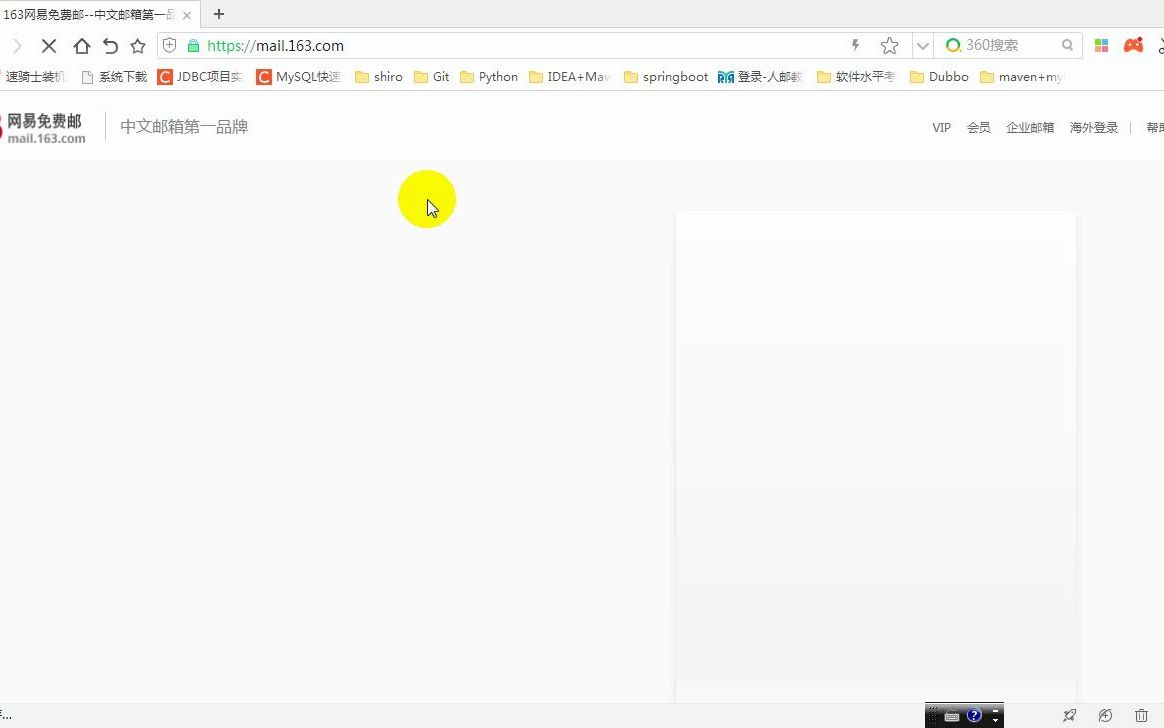
Task: Click the stop loading X button
Action: (x=49, y=46)
